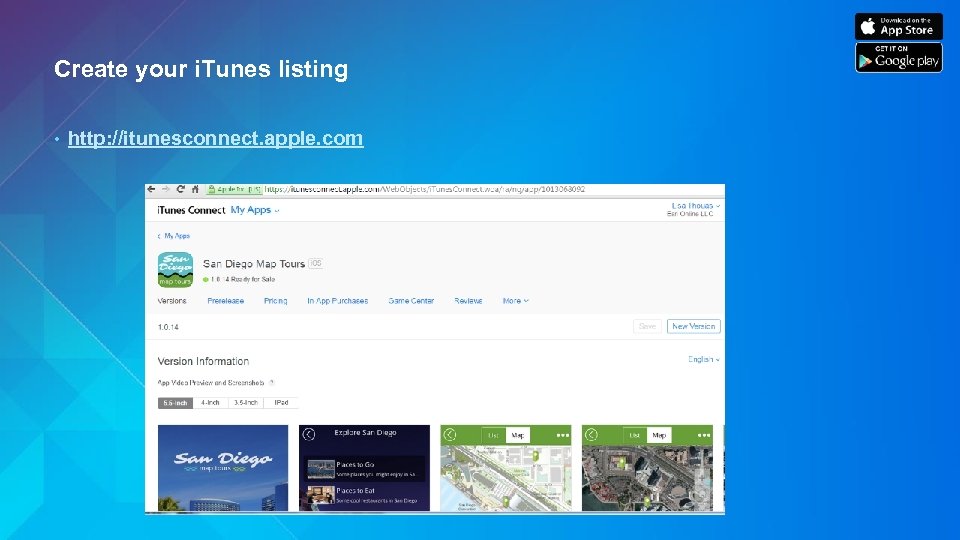Click Places to Go row in screenshot

(365, 469)
